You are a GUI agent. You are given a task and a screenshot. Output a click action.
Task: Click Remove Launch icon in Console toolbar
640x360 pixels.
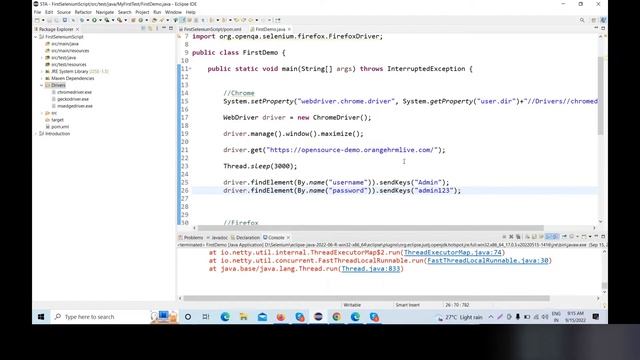[511, 237]
